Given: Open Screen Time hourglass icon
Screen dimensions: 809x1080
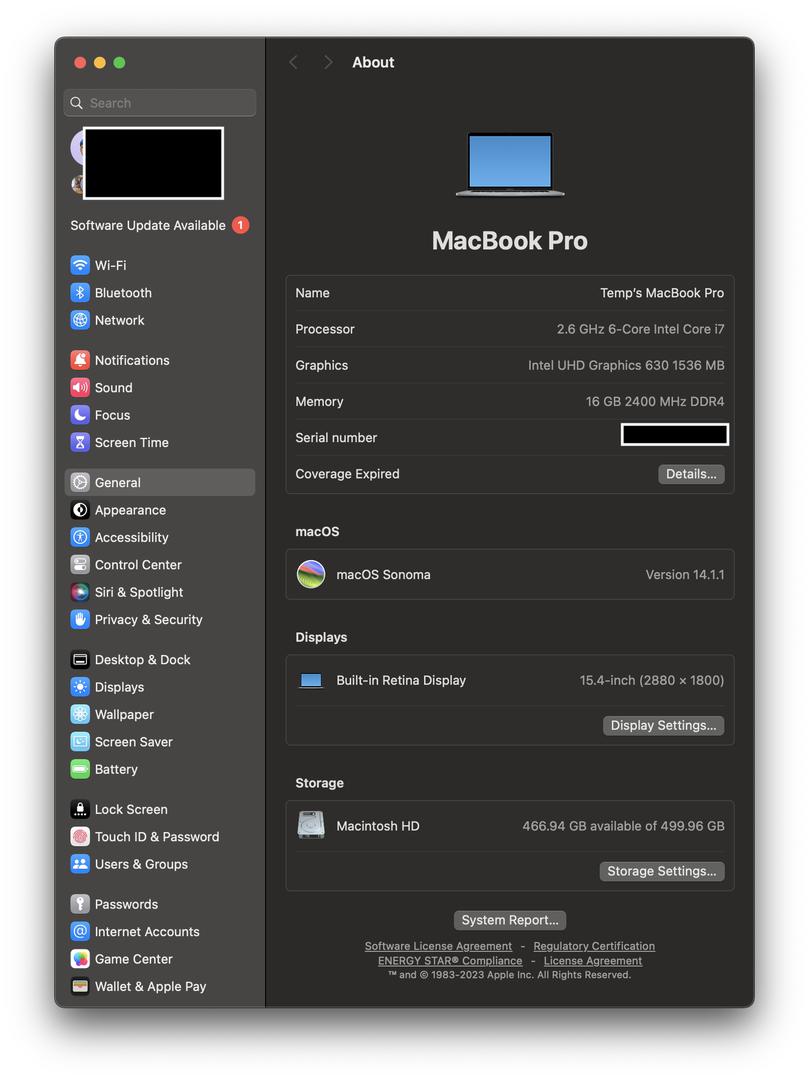Looking at the screenshot, I should (80, 443).
